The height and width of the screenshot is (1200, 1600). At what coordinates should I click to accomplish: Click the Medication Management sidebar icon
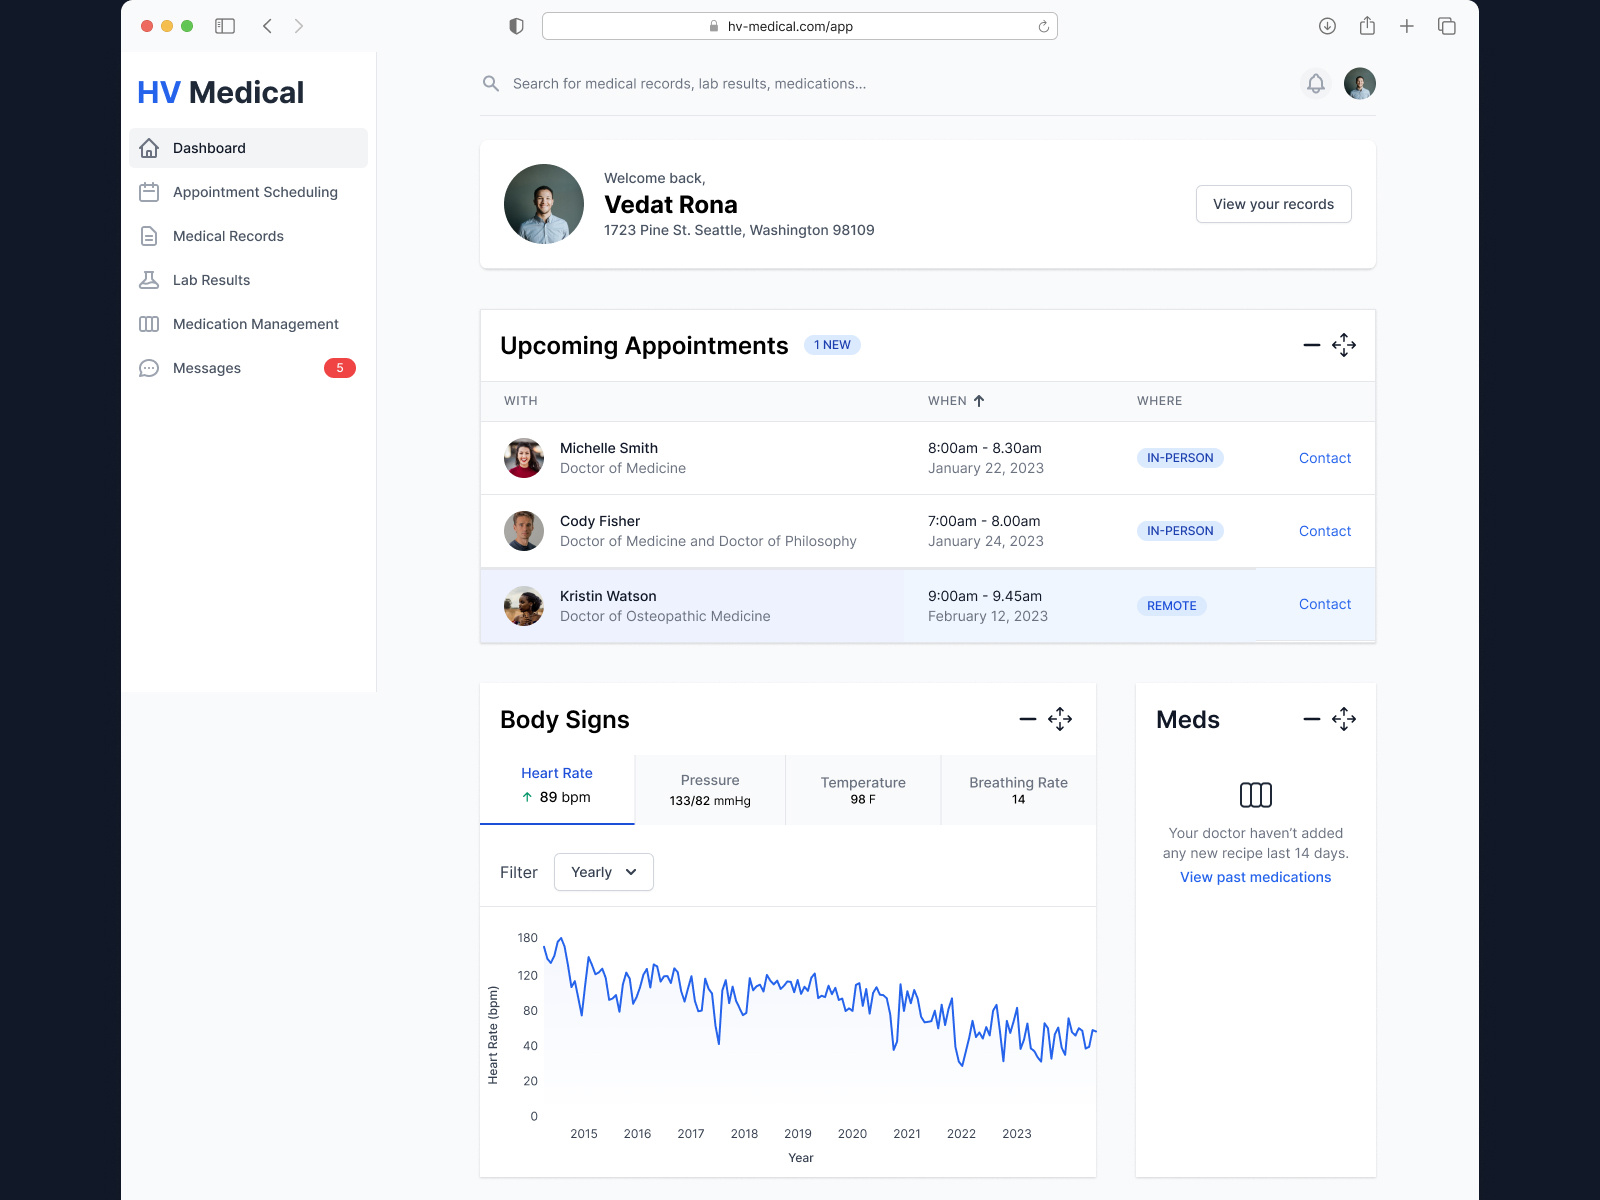tap(148, 324)
